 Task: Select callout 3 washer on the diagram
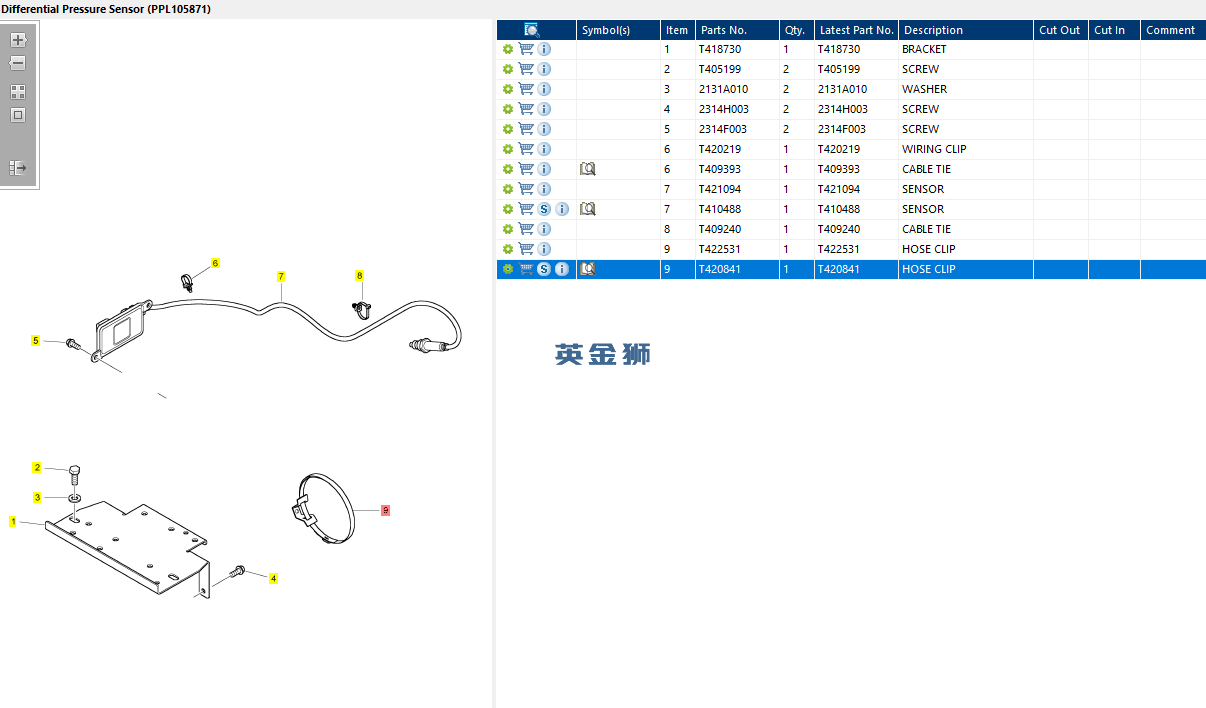[37, 497]
